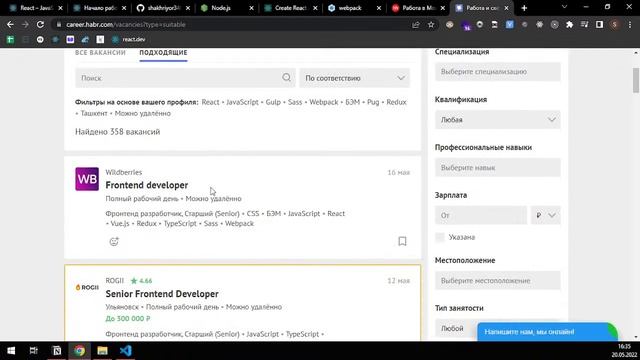Screen dimensions: 640x360
Task: Bookmark this page with the star icon
Action: pos(431,24)
